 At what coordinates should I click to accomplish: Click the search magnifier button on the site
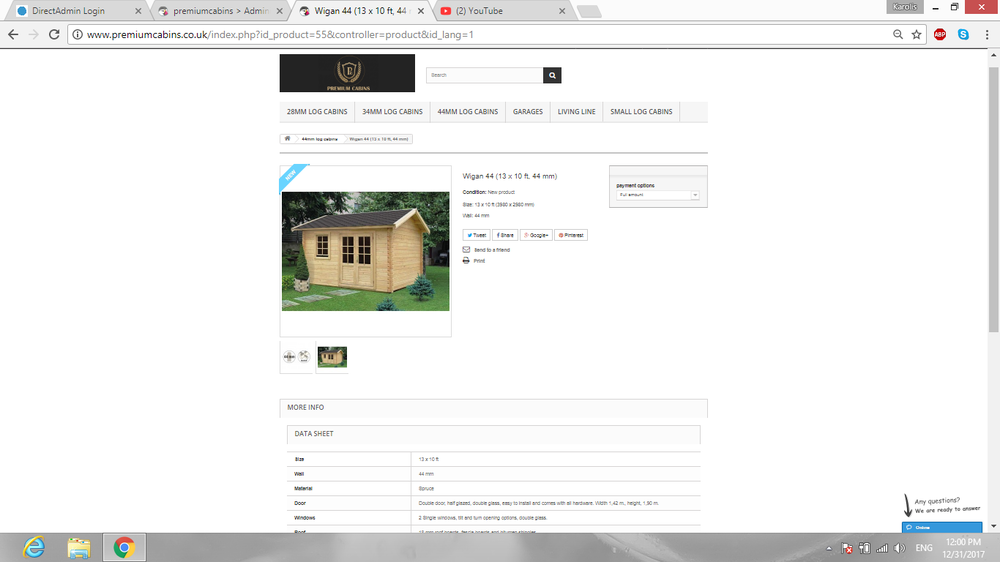tap(552, 75)
